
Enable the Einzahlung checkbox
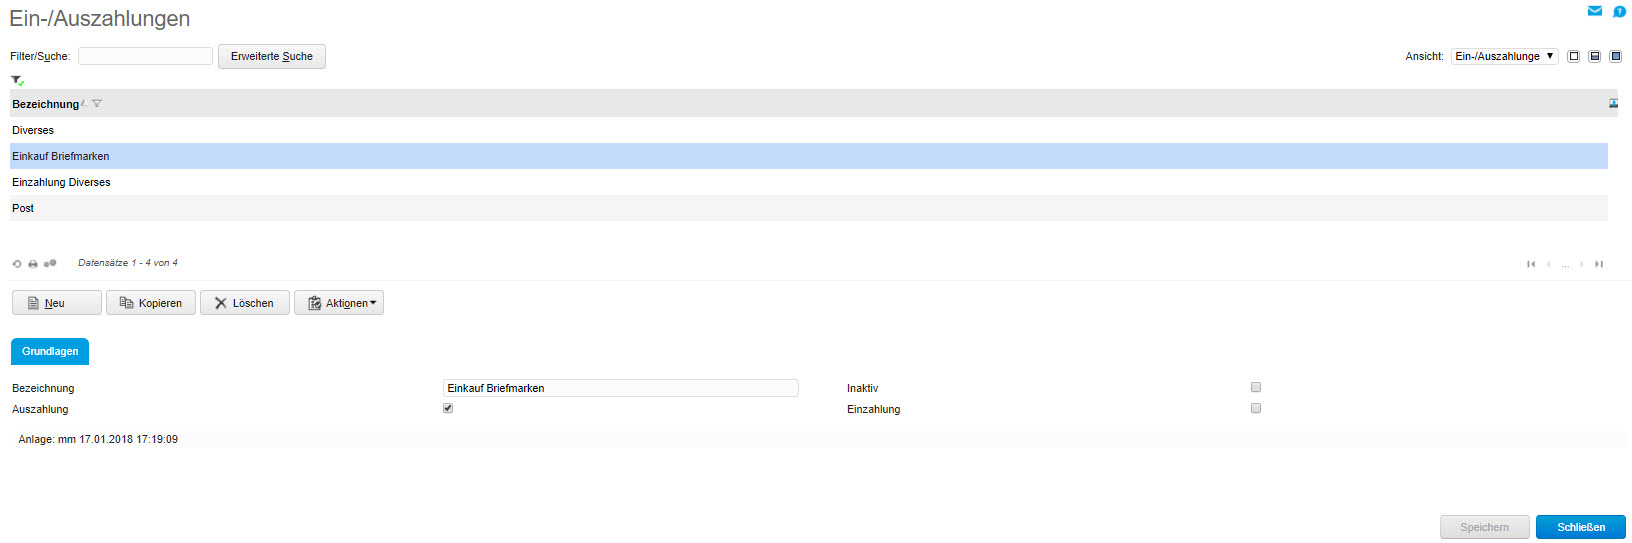click(x=1256, y=408)
